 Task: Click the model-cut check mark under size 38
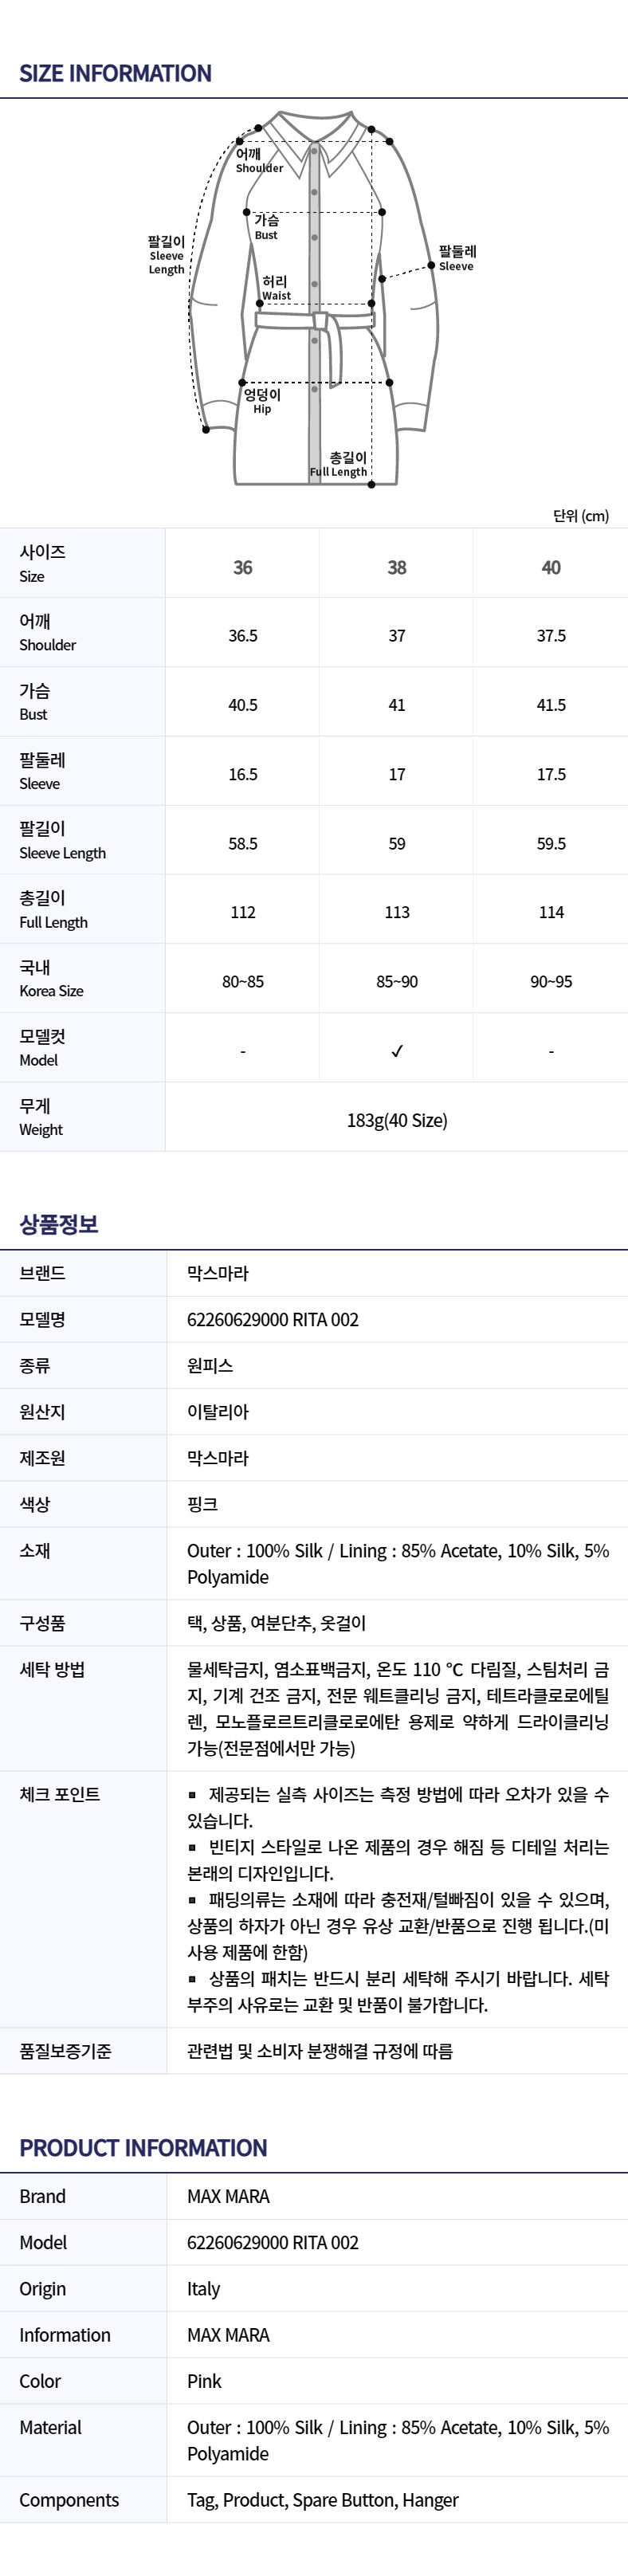397,1050
